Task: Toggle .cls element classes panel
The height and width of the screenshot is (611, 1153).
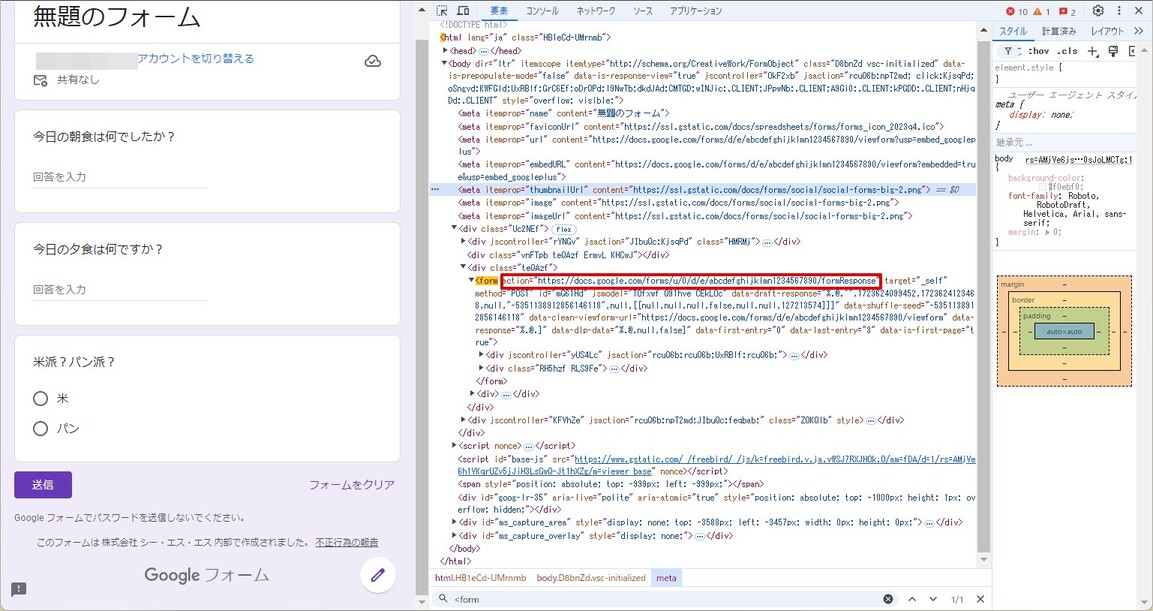Action: tap(1066, 51)
